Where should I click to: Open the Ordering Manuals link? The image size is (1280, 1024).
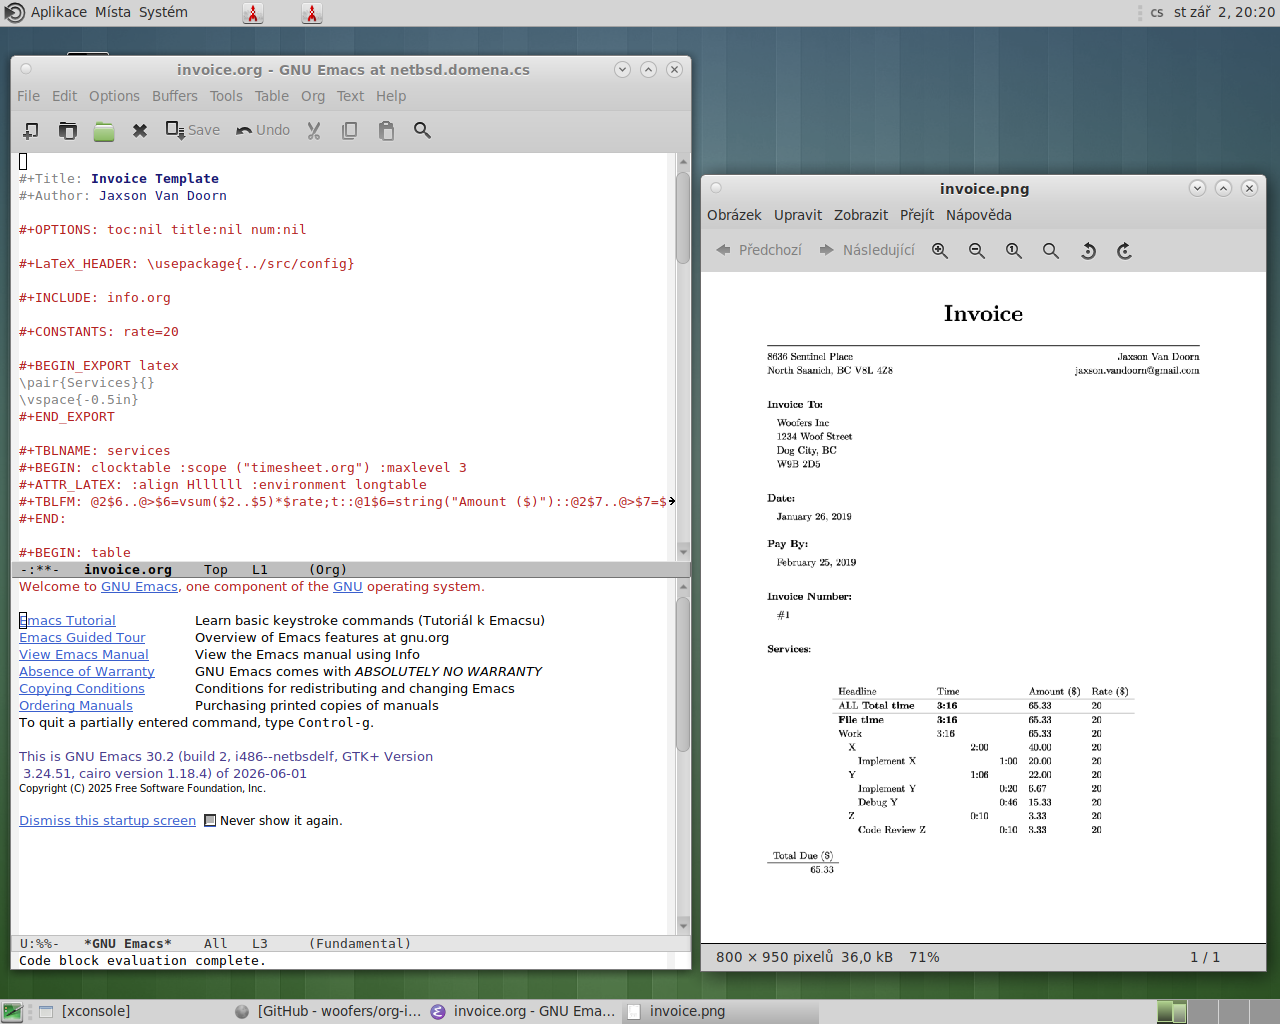tap(76, 706)
